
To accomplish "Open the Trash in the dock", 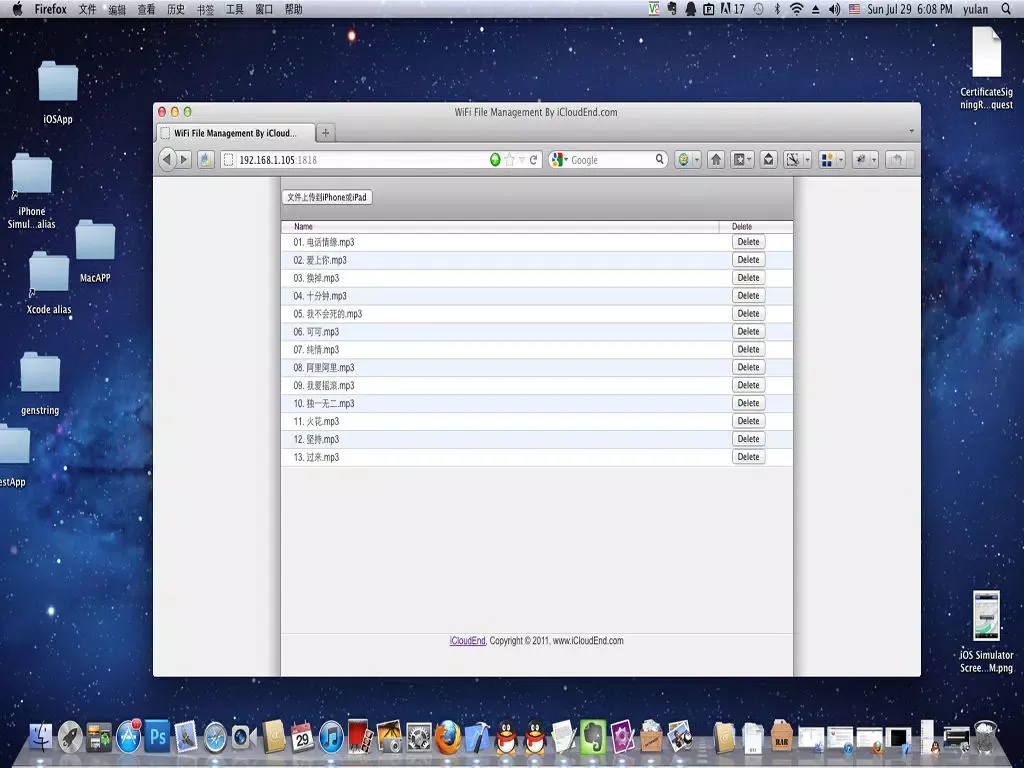I will 985,737.
